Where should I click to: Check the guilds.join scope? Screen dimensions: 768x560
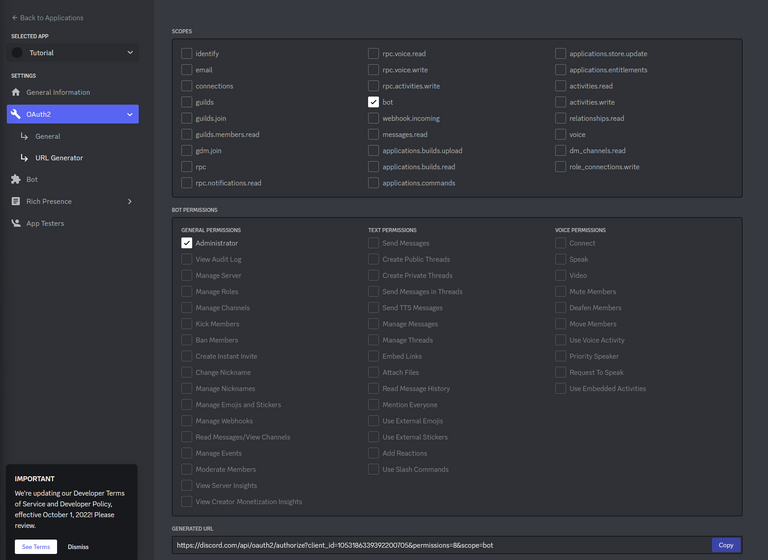tap(187, 118)
